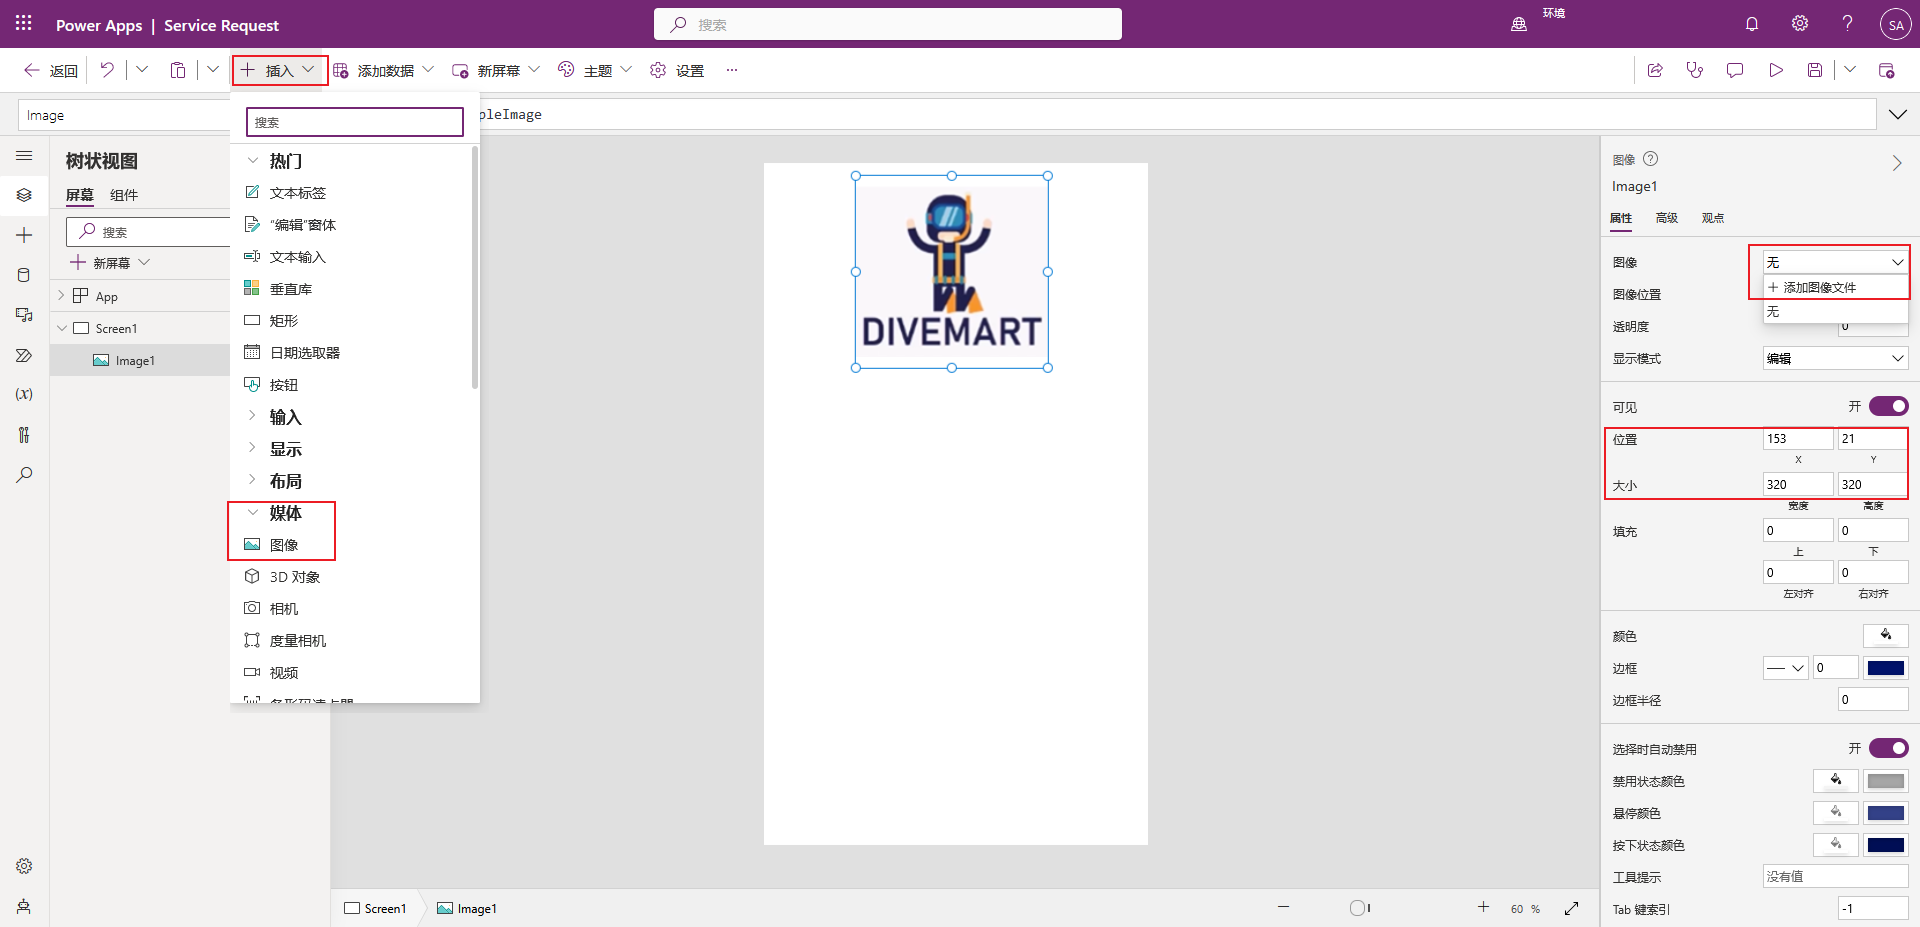Open the border style dropdown

pos(1785,668)
